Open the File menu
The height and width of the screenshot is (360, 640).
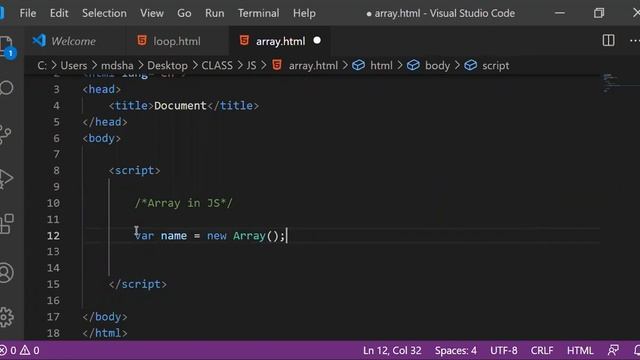pos(28,13)
